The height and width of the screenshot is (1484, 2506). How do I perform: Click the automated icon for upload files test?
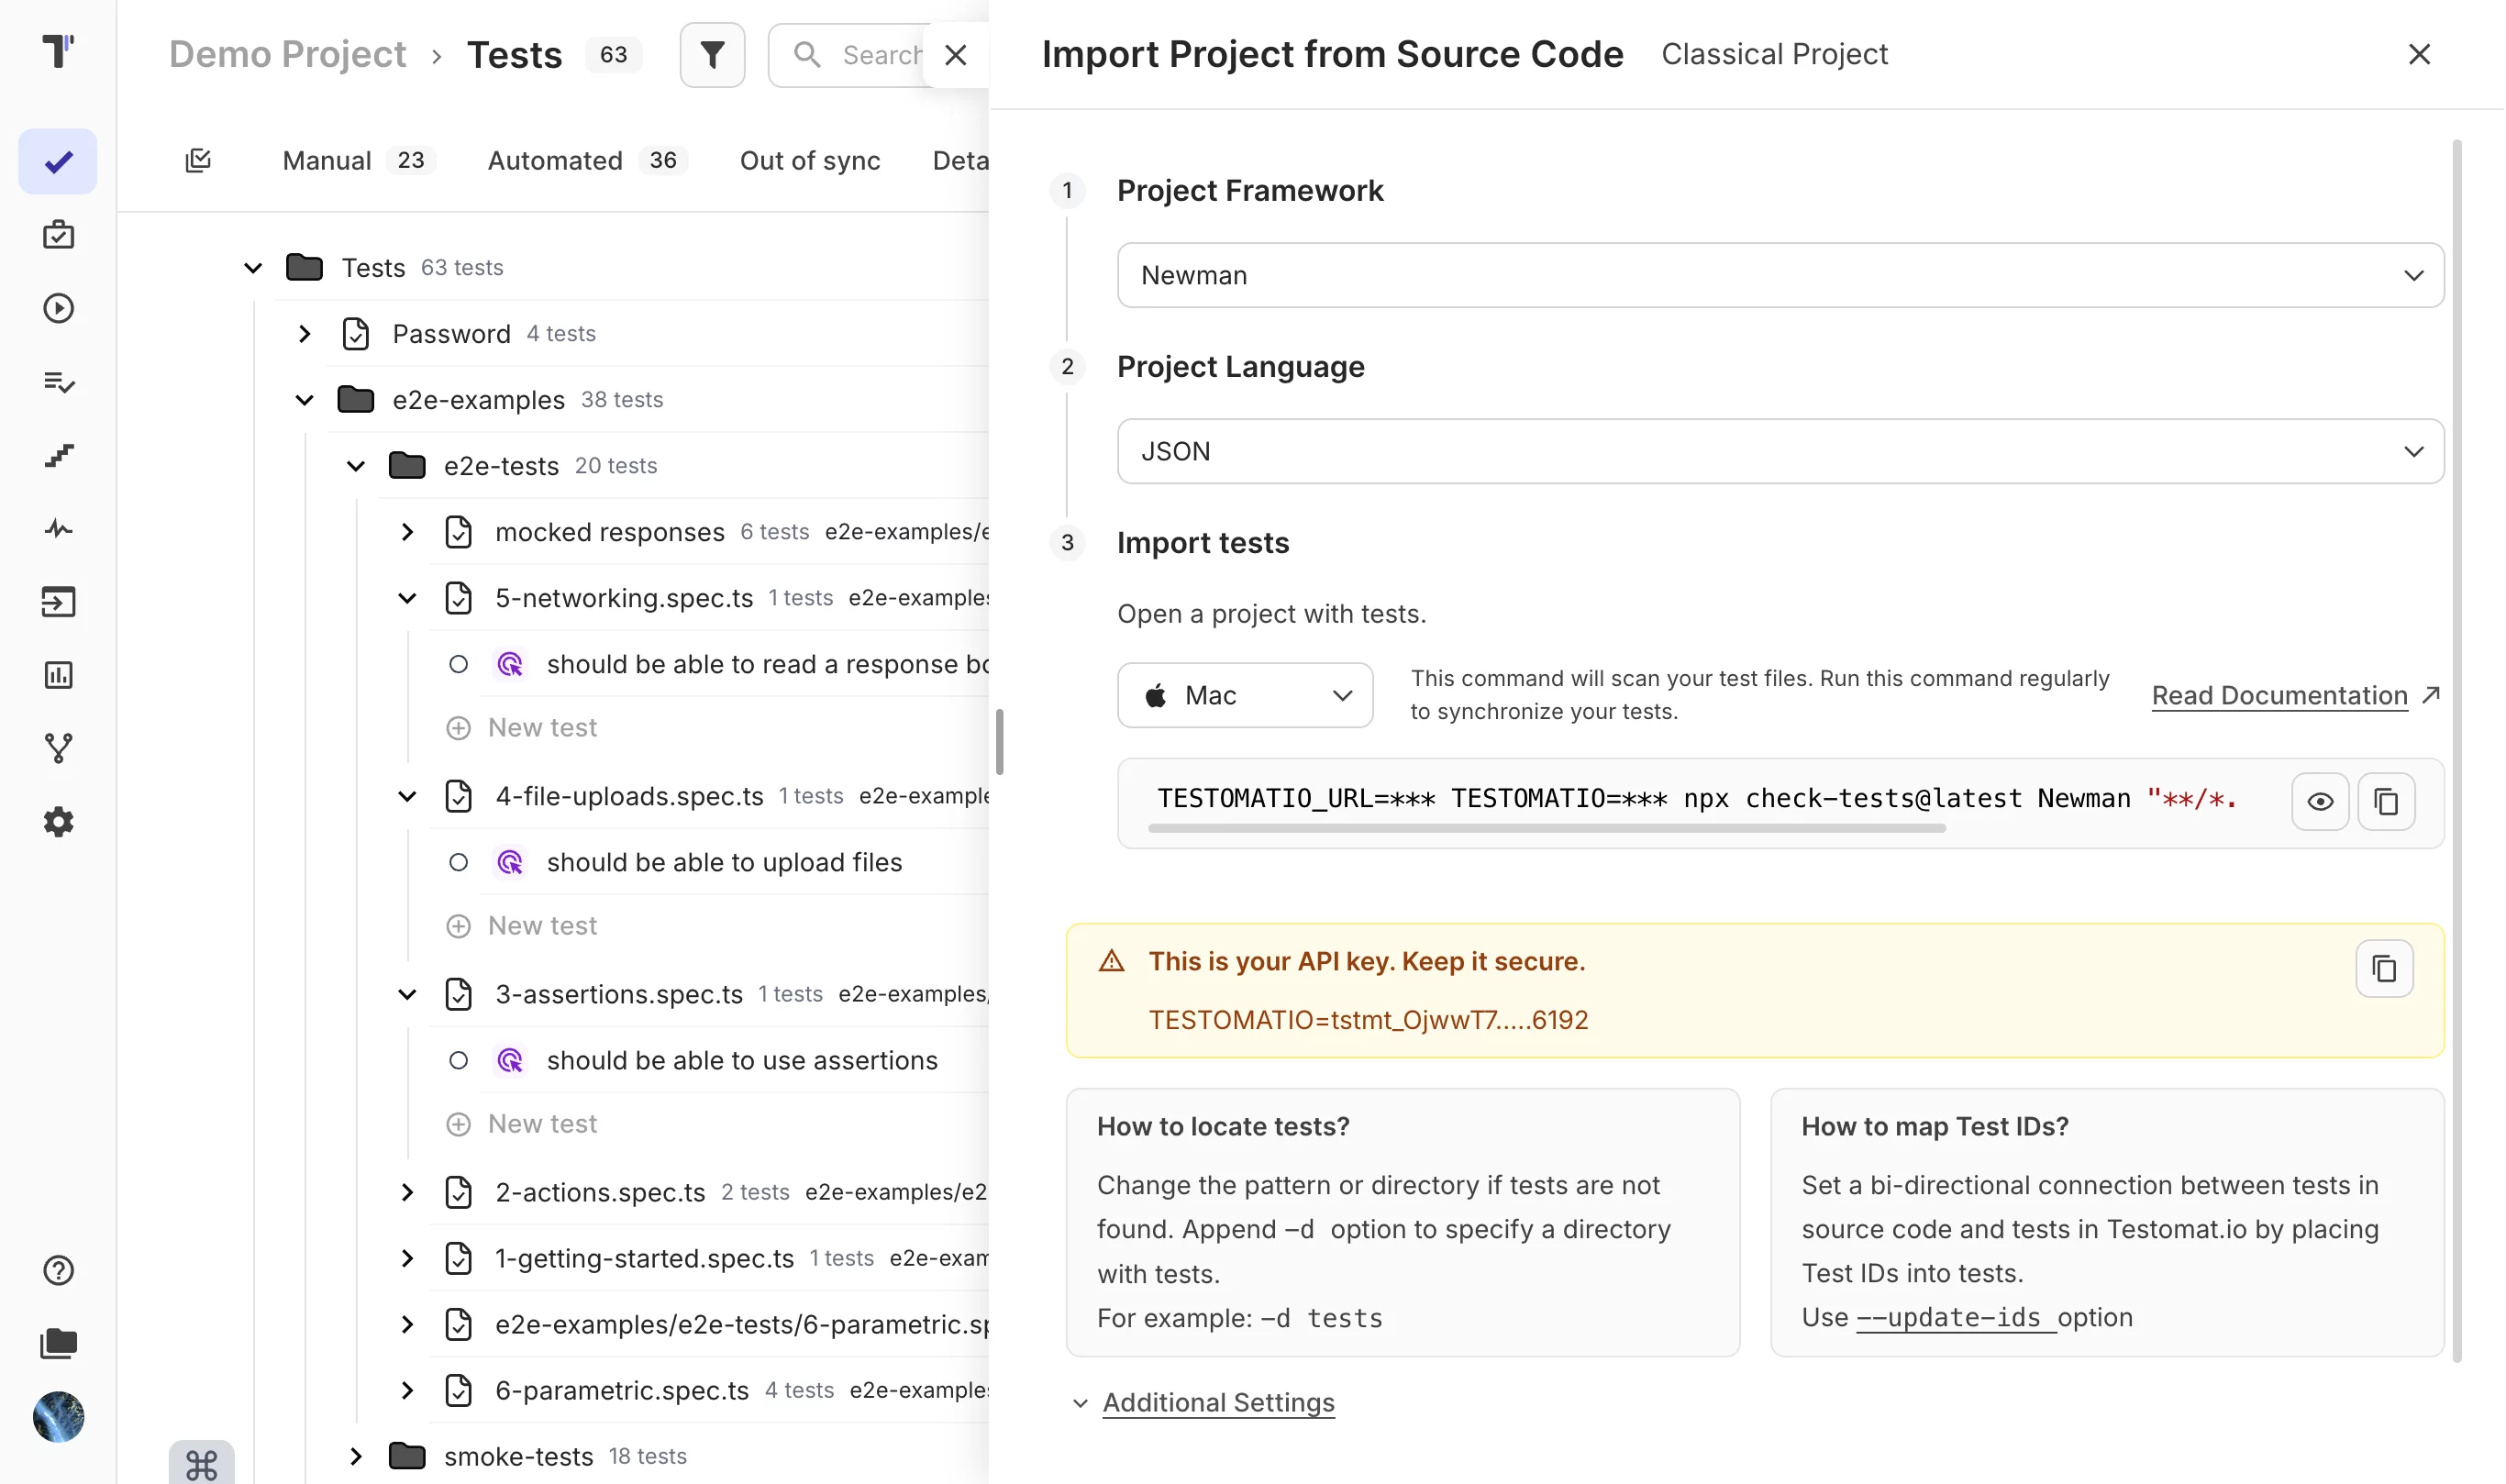pos(510,862)
